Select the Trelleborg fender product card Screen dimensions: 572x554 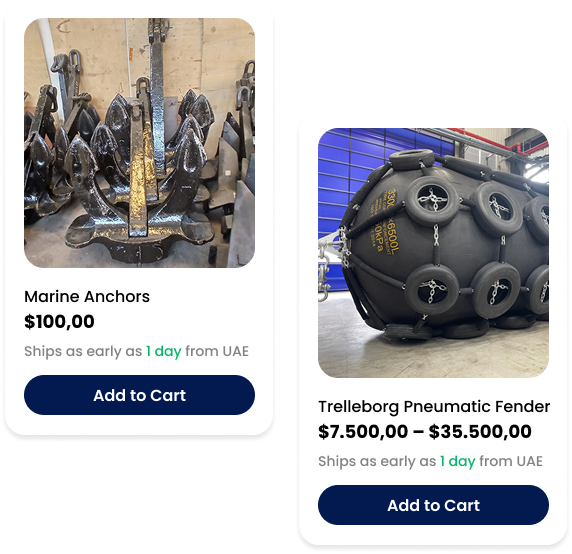[x=433, y=332]
